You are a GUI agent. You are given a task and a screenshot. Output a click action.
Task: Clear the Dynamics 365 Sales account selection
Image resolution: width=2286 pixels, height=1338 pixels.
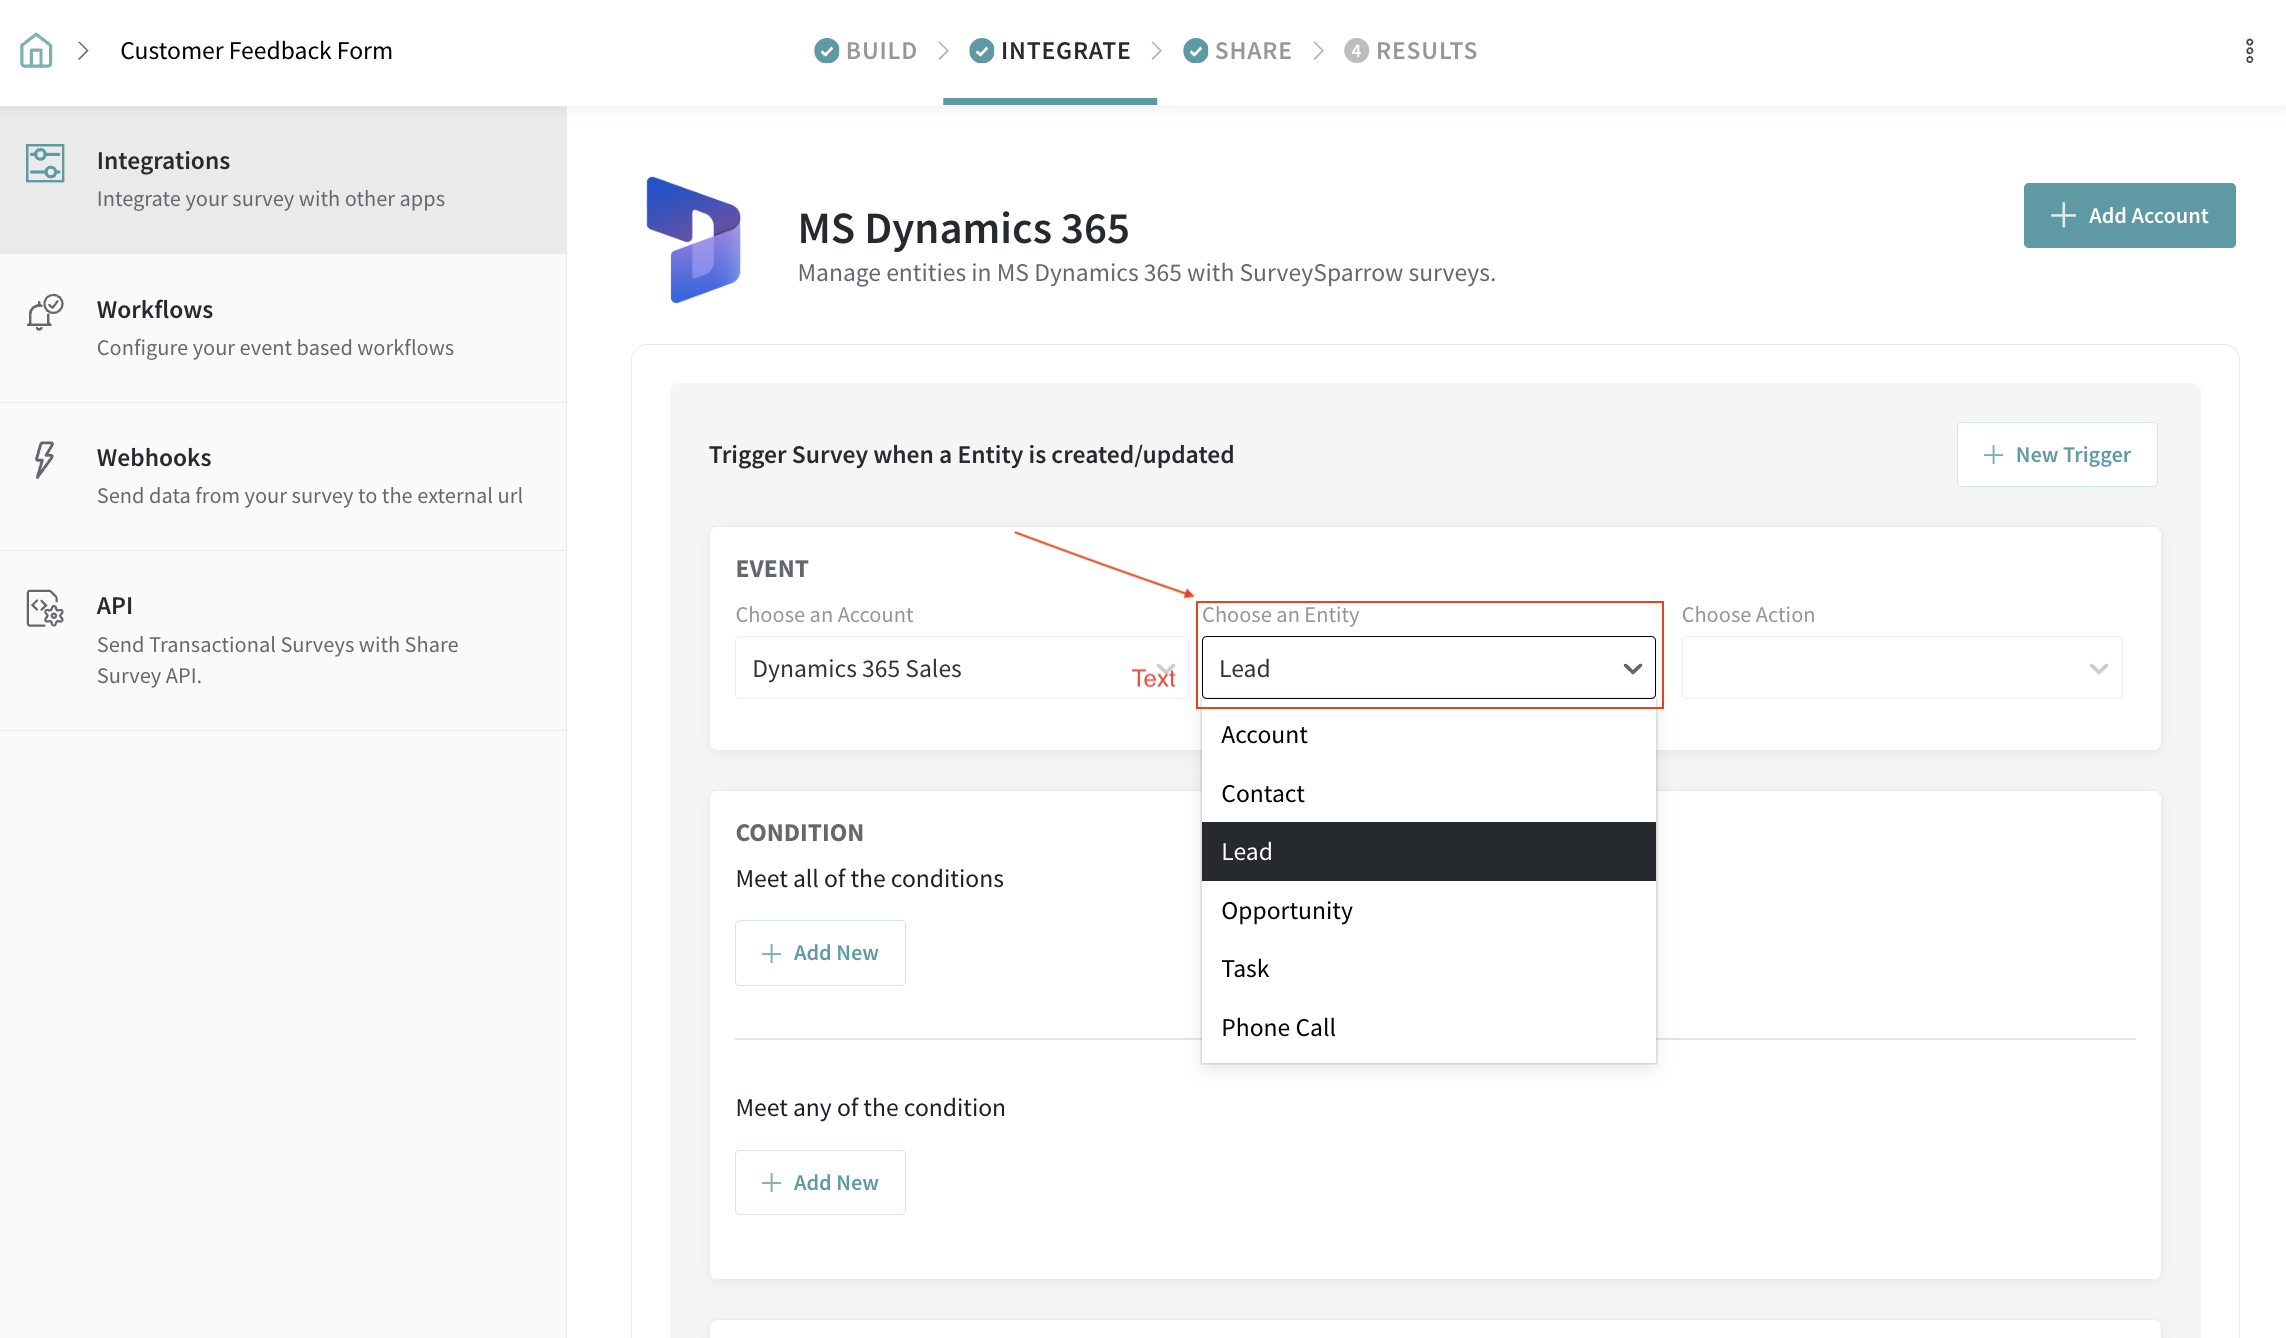[x=1166, y=669]
